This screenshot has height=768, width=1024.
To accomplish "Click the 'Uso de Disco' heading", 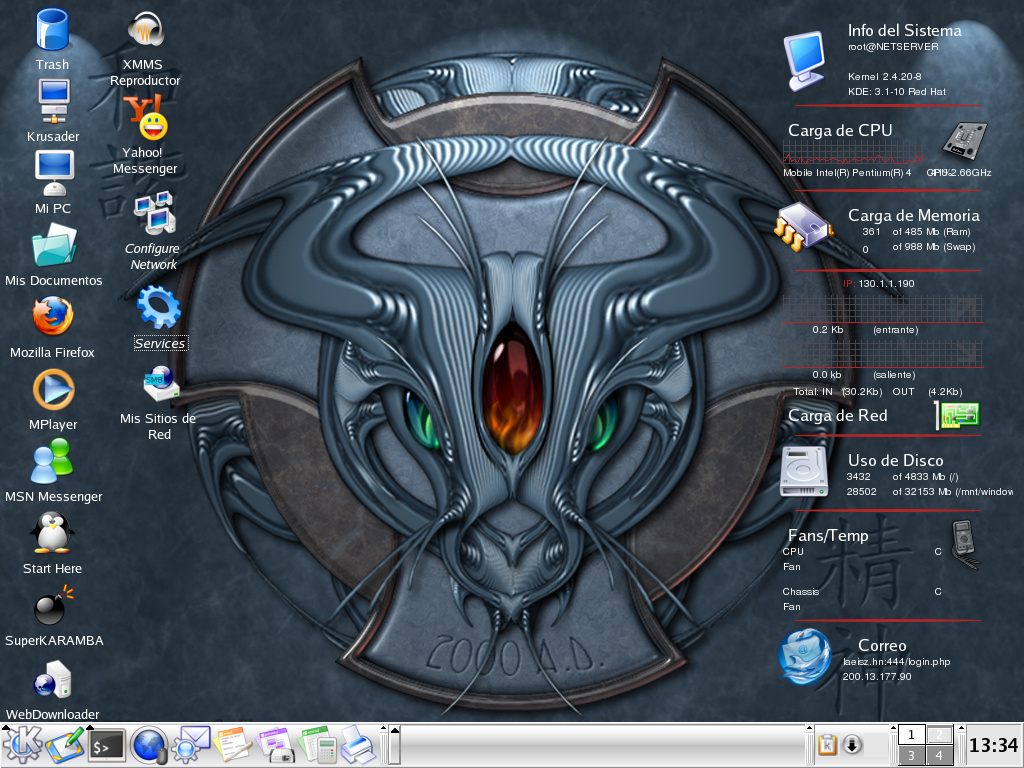I will click(895, 460).
